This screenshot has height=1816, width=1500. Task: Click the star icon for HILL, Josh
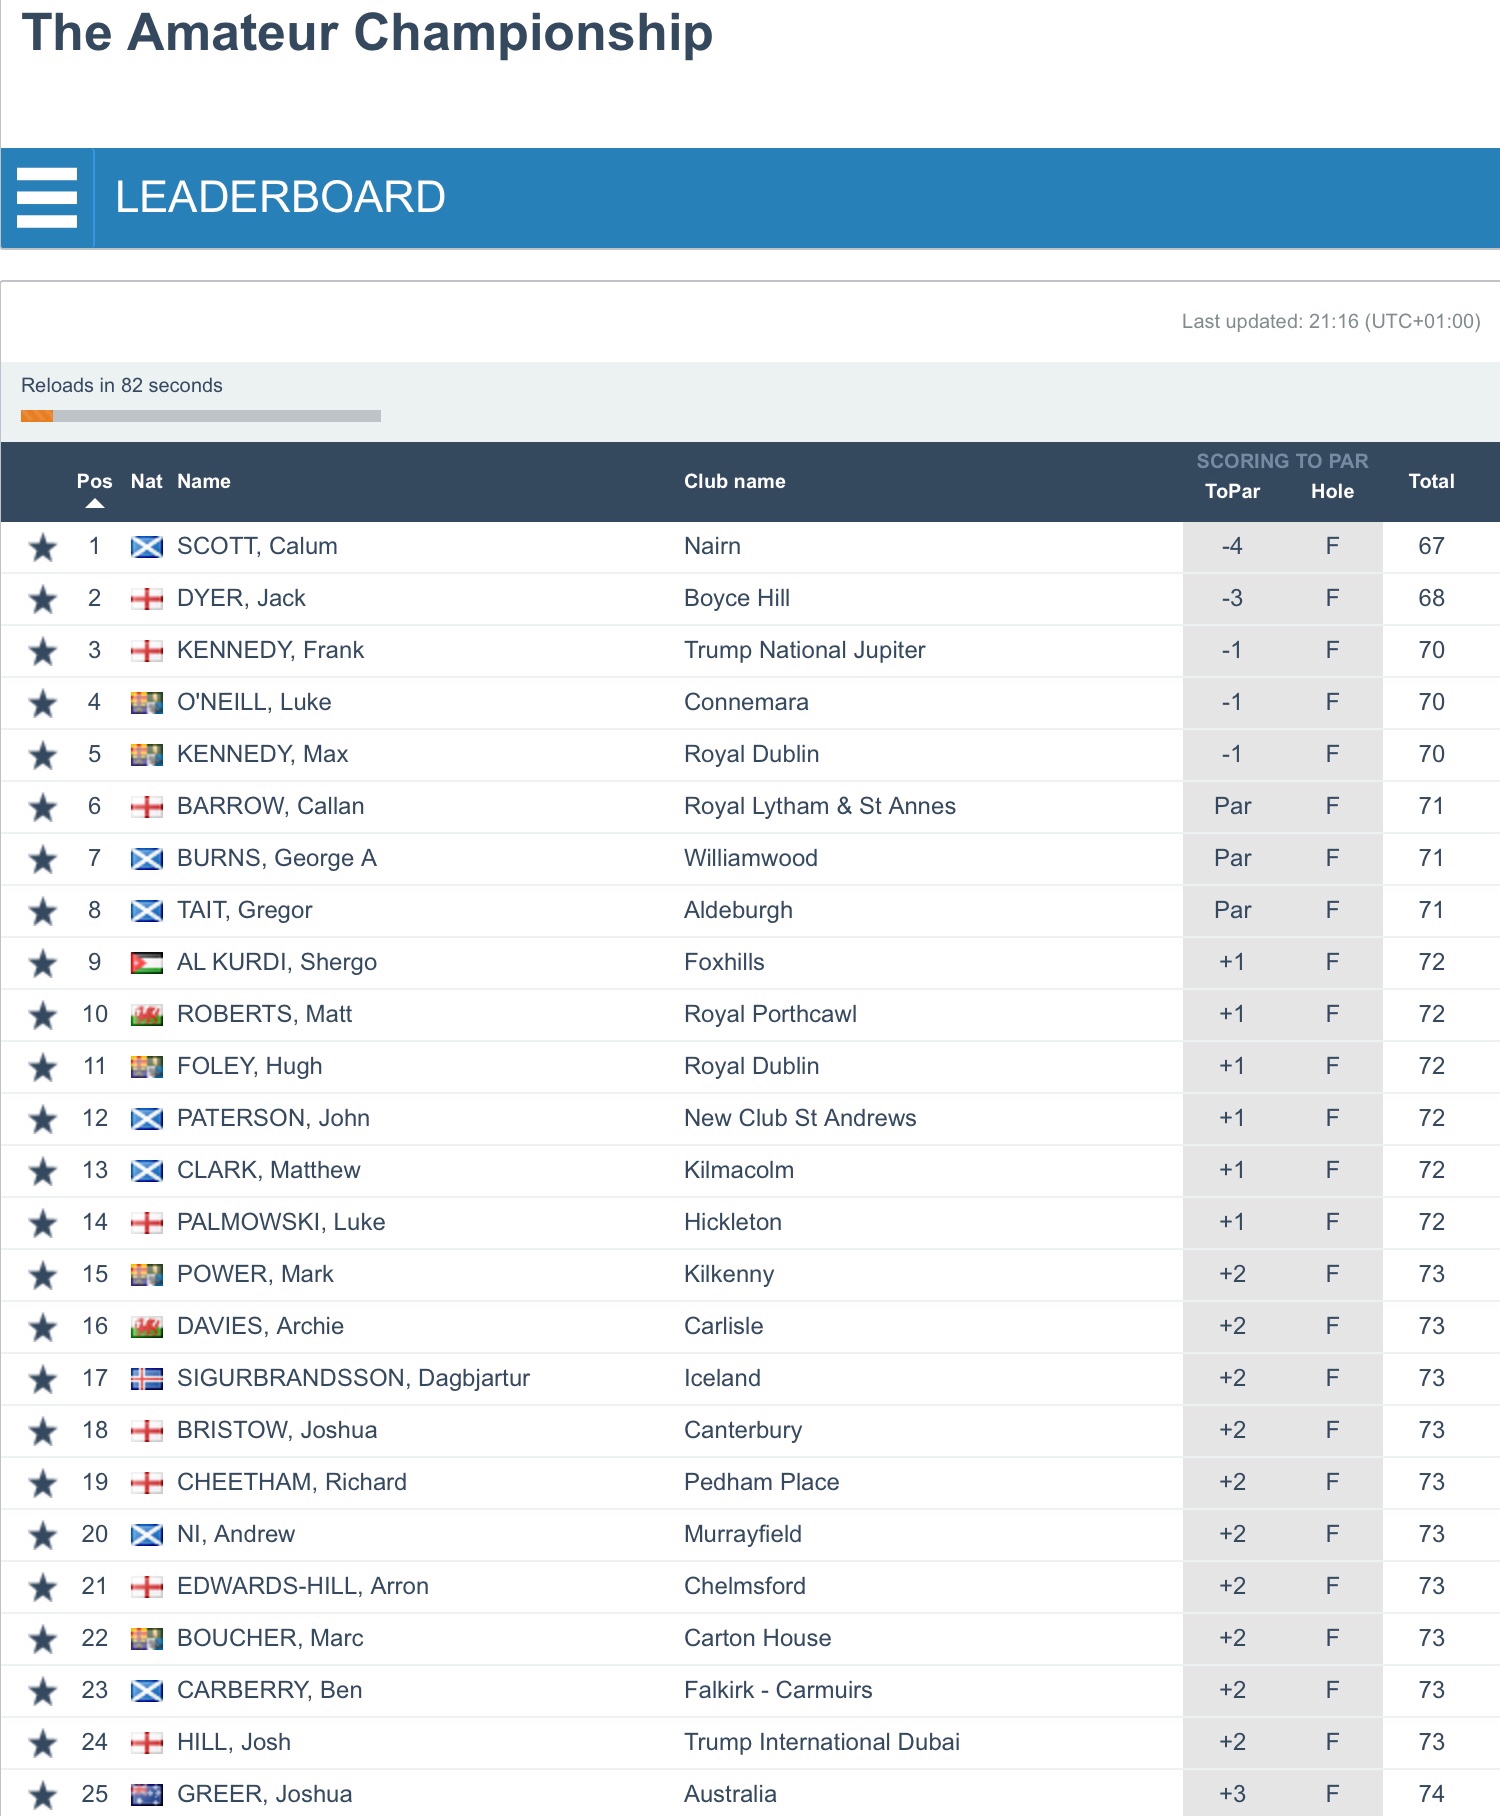tap(42, 1743)
